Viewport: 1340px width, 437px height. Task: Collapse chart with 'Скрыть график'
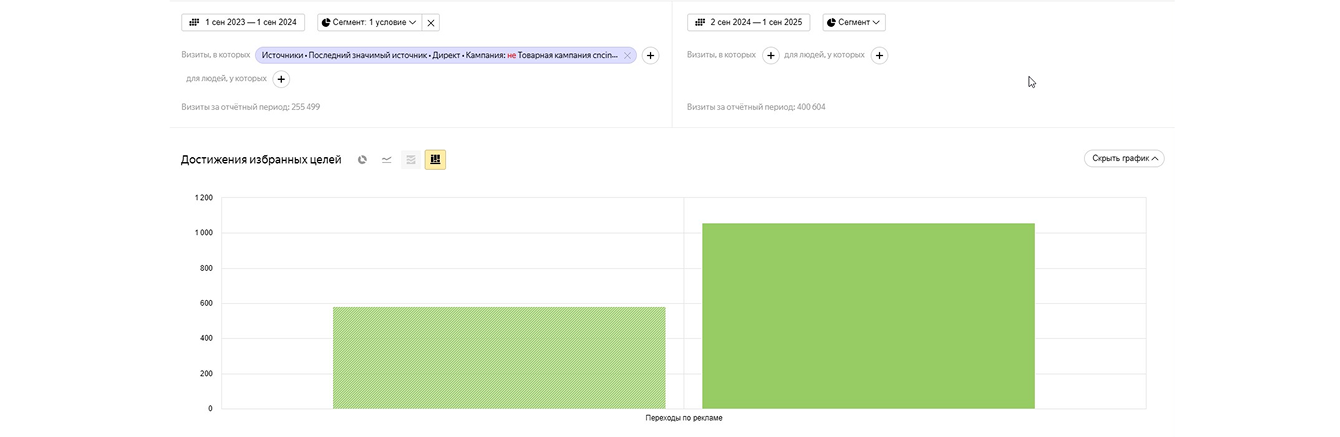click(x=1124, y=158)
